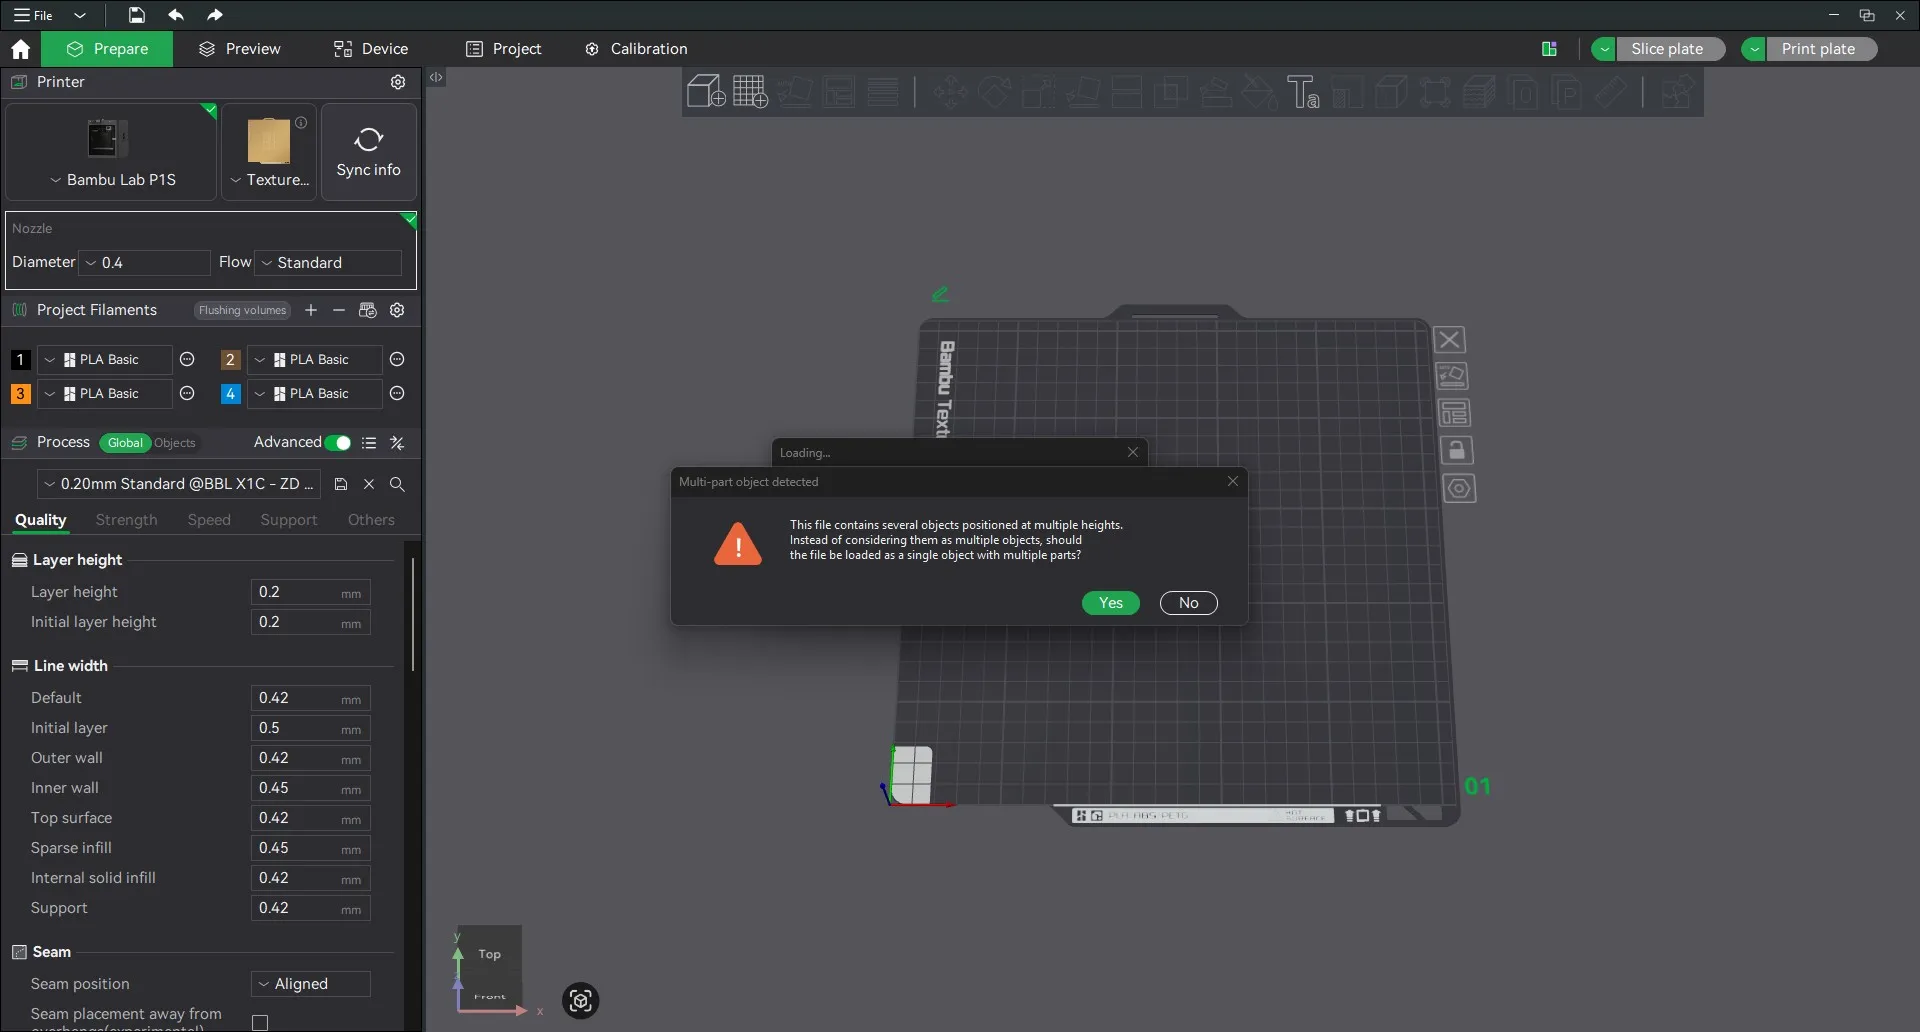Screen dimensions: 1920x1032
Task: Click Yes in multi-part dialog
Action: click(1111, 603)
